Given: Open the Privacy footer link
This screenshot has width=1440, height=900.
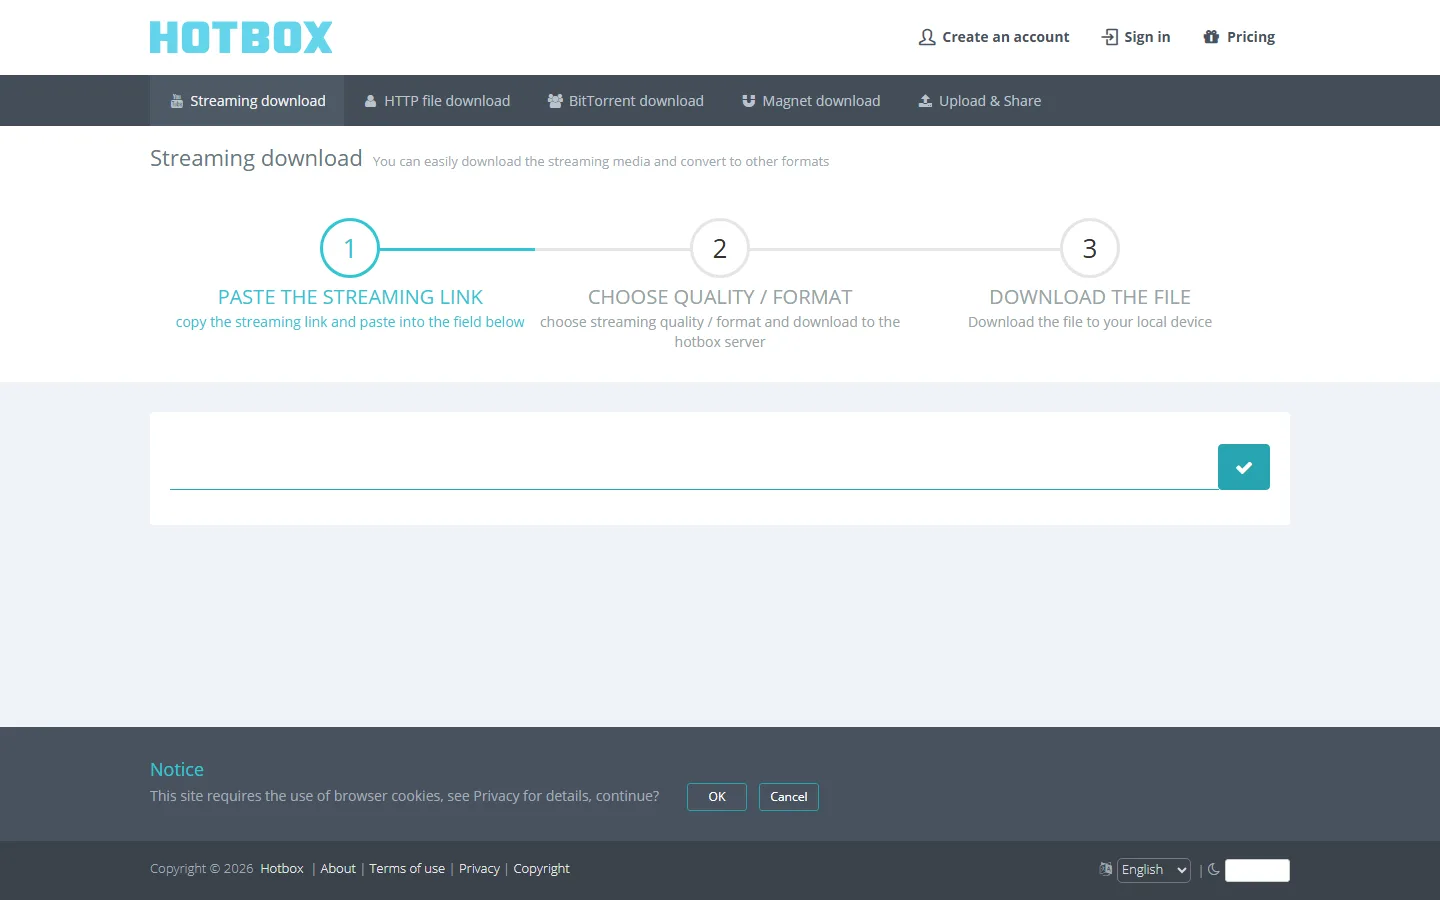Looking at the screenshot, I should pos(479,869).
